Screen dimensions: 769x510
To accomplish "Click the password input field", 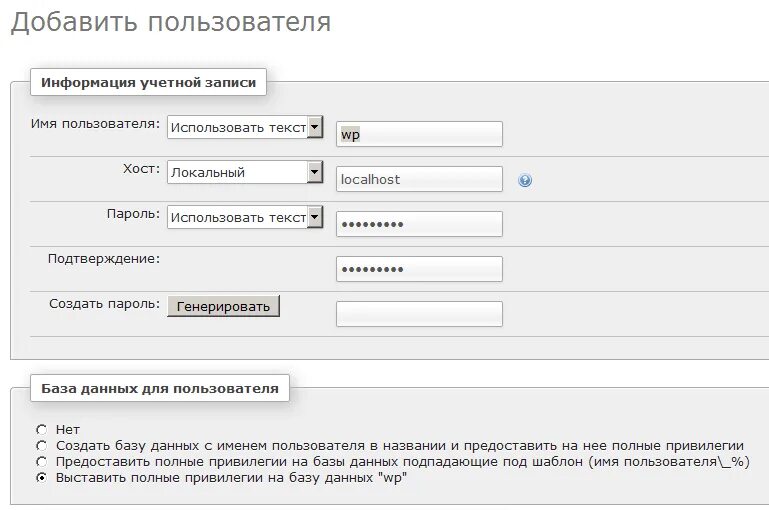I will click(419, 224).
